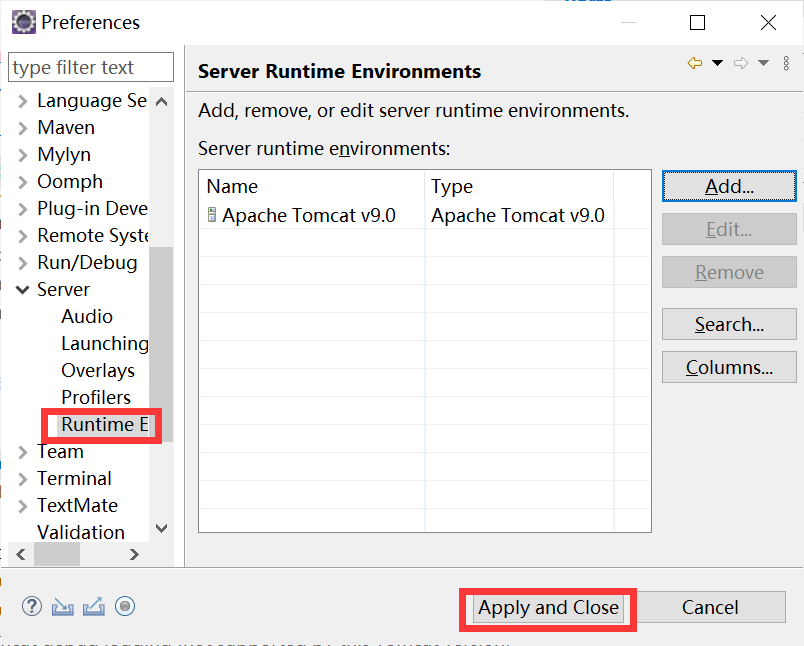Click the type filter text field
The width and height of the screenshot is (804, 646).
(91, 67)
